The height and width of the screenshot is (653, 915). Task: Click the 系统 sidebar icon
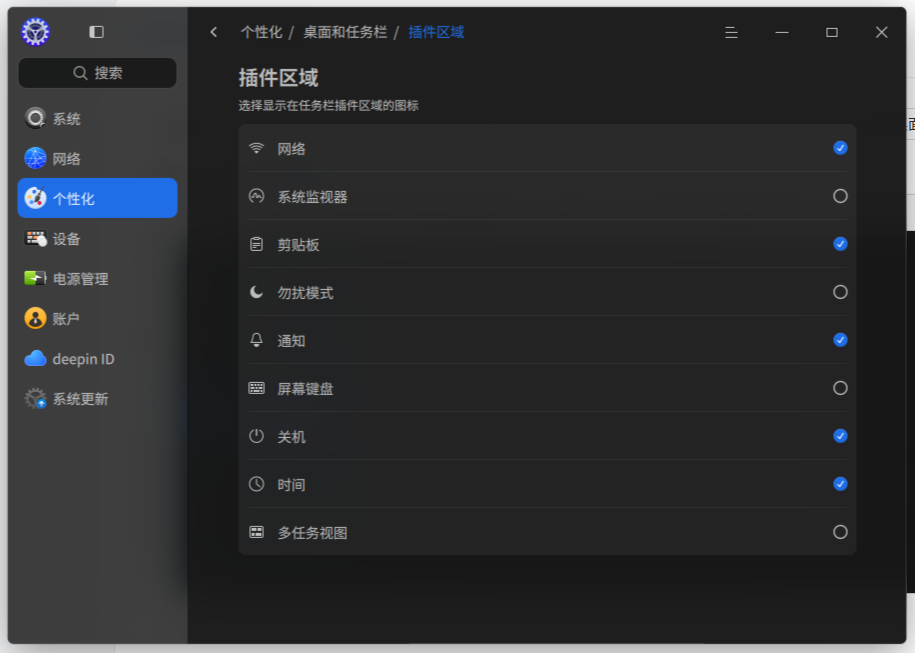pyautogui.click(x=35, y=118)
